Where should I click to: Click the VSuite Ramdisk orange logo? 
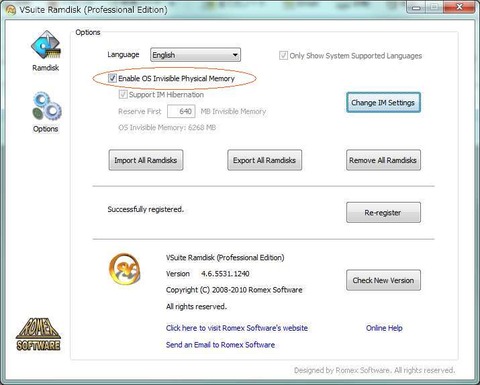124,269
